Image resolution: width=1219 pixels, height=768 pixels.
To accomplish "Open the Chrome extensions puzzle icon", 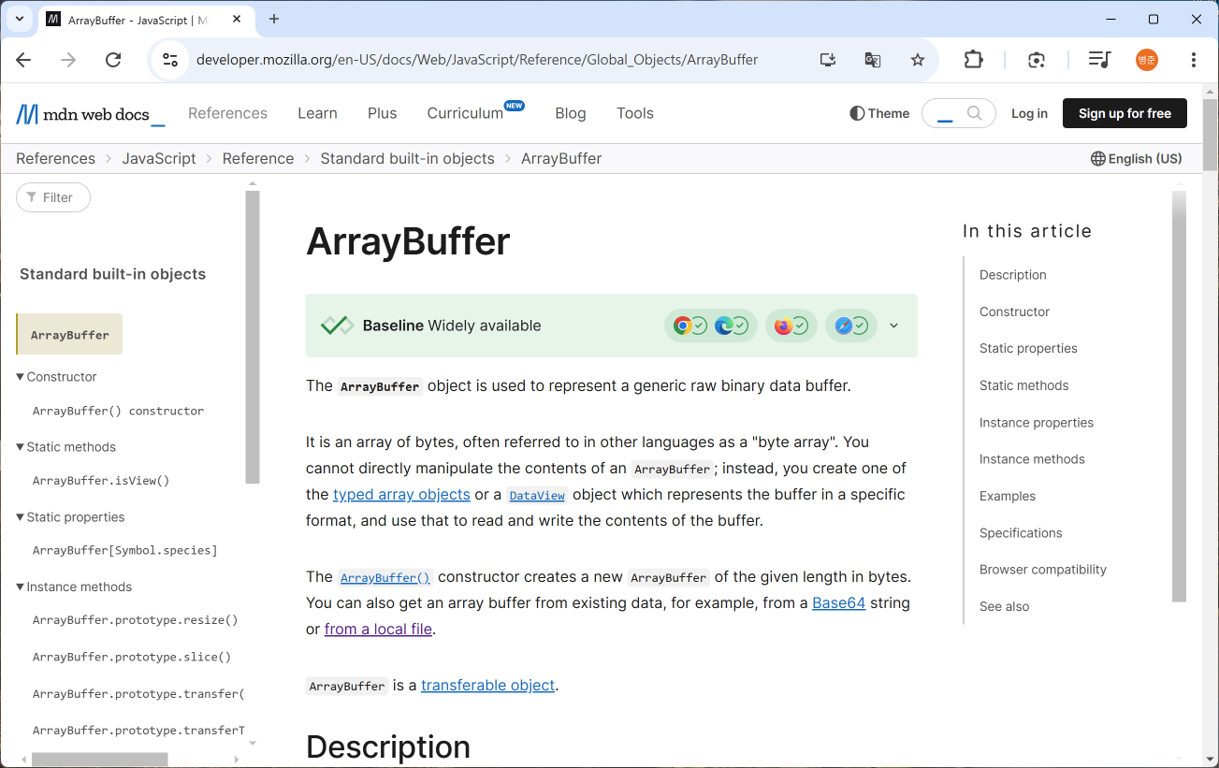I will point(973,60).
